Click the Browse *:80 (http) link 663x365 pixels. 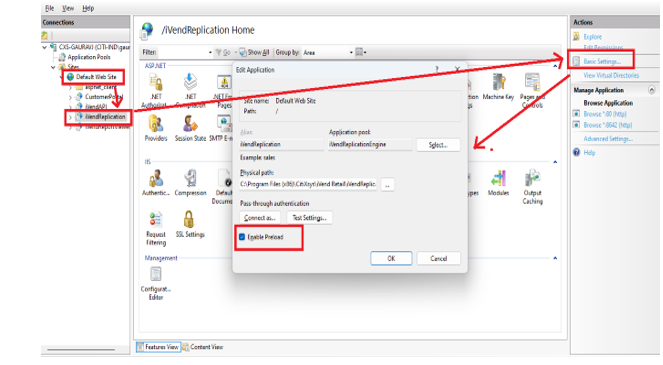click(605, 114)
